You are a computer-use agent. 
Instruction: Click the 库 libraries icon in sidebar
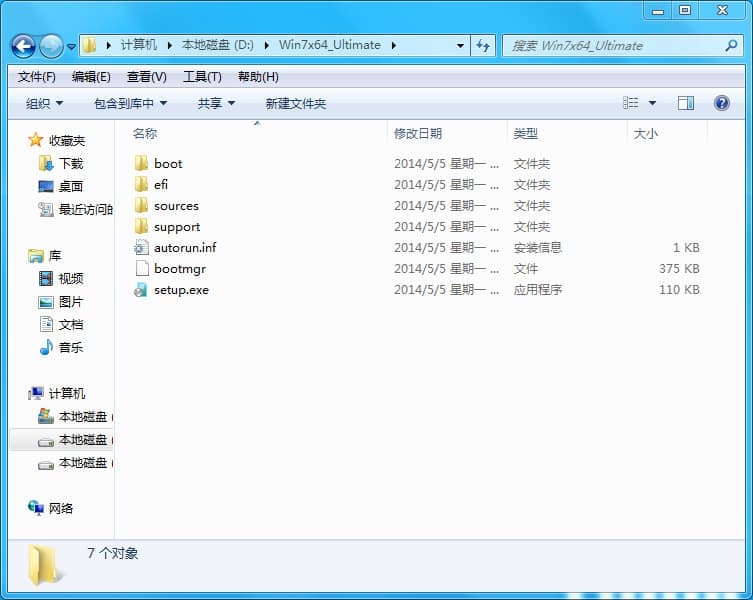click(36, 256)
